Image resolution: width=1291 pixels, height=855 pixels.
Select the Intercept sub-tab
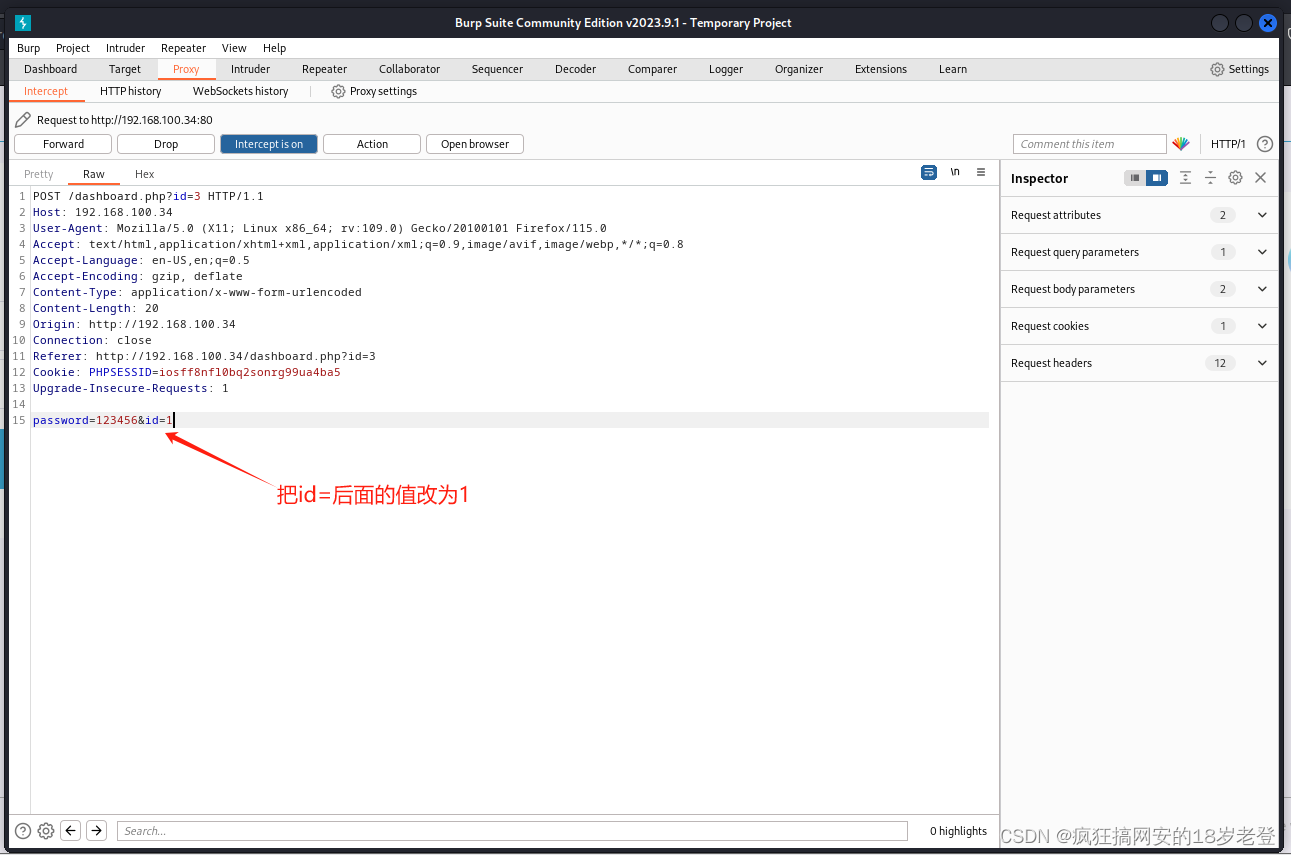point(46,91)
